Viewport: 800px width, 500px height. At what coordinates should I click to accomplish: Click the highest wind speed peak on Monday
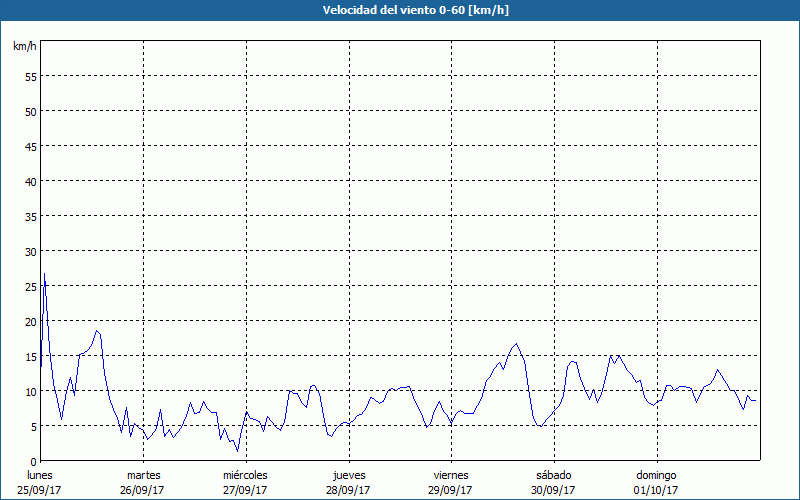(x=44, y=273)
